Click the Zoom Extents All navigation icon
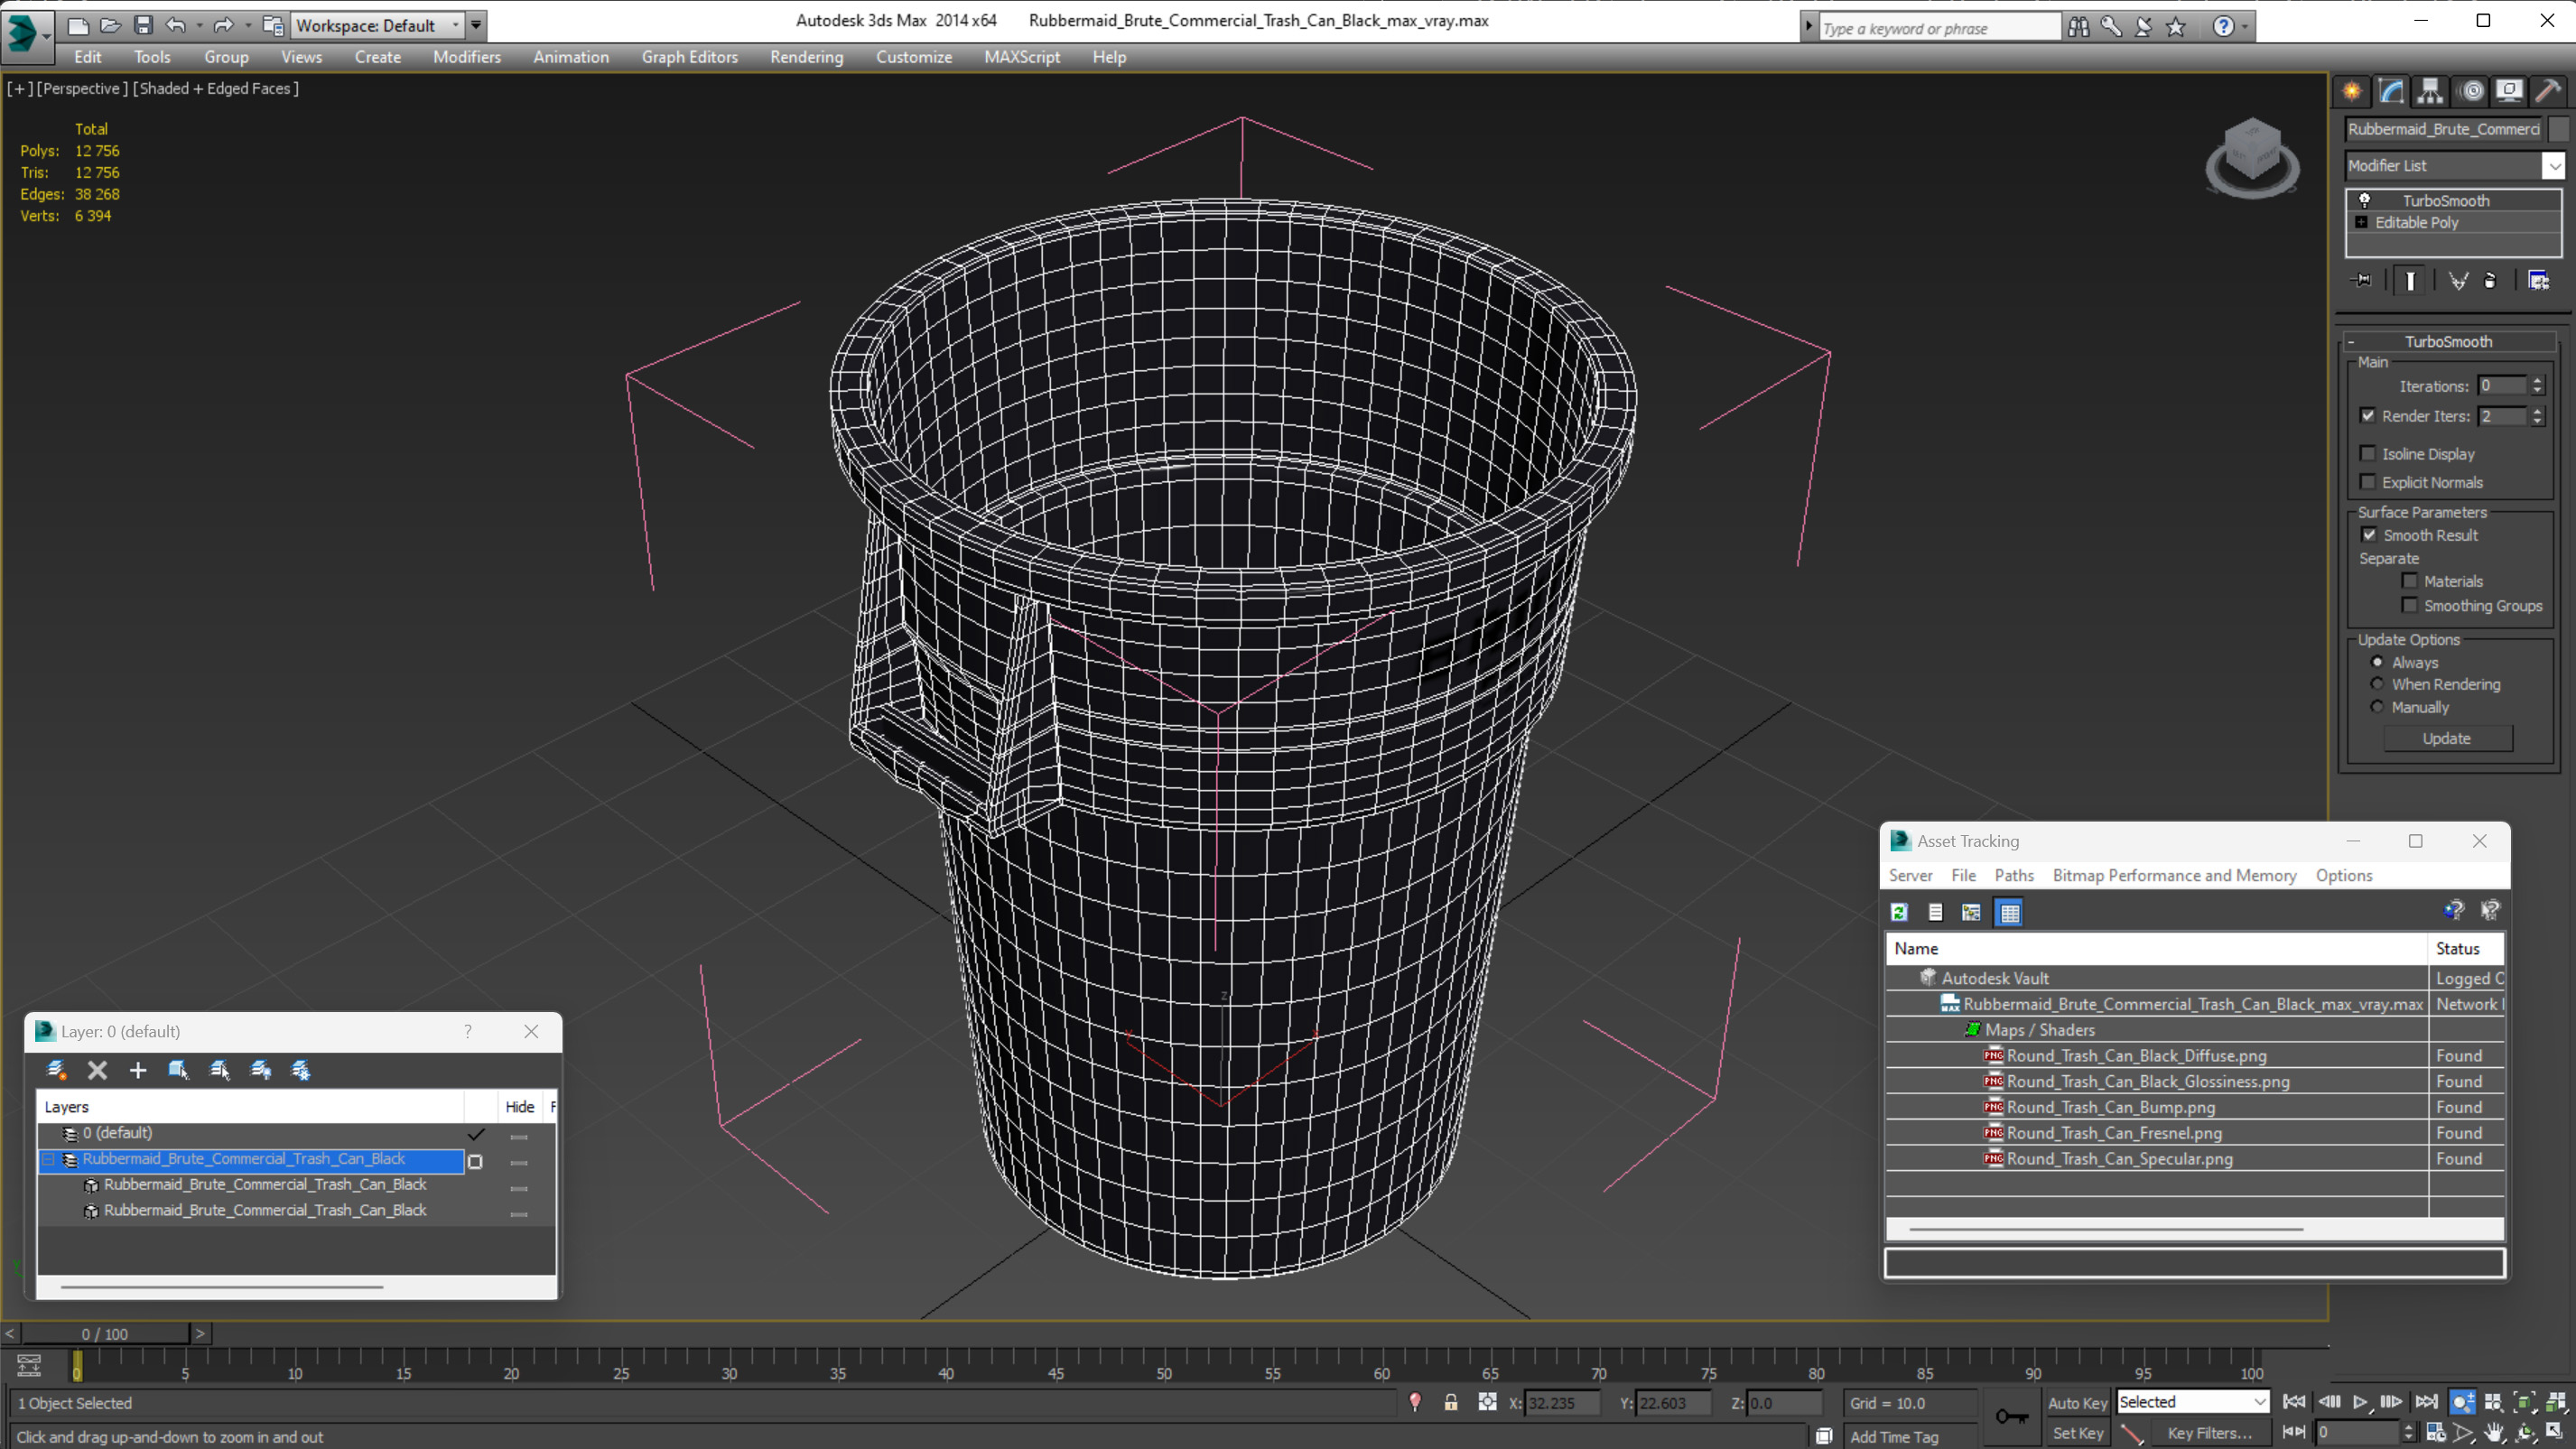 point(2555,1402)
